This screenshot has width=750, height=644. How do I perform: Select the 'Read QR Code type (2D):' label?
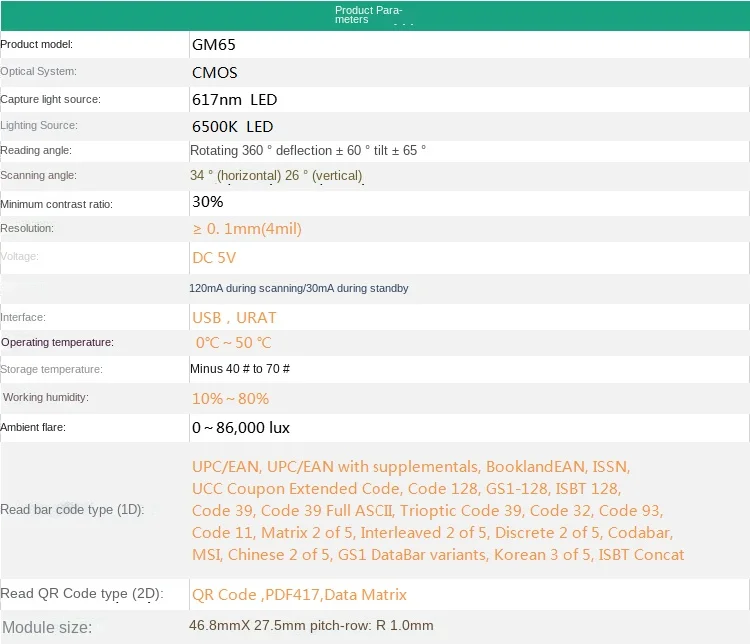(x=82, y=594)
